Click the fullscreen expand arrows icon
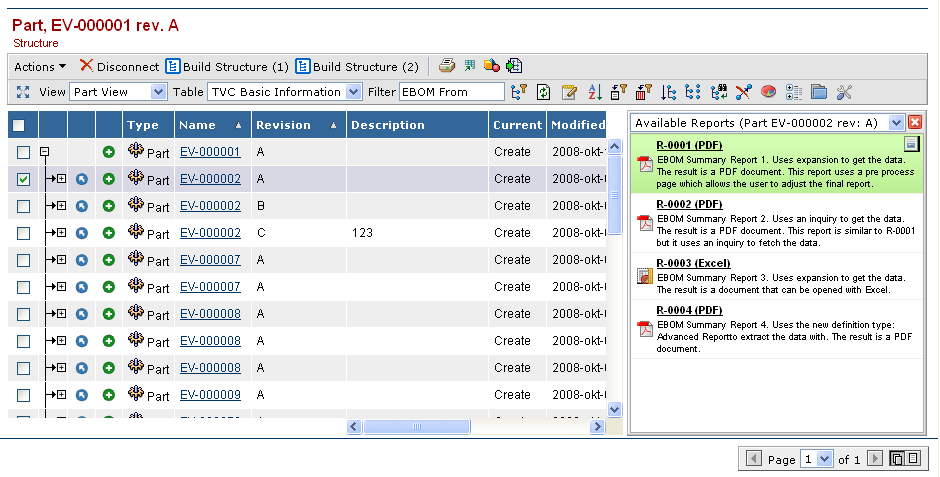Viewport: 940px width, 477px height. (x=23, y=92)
